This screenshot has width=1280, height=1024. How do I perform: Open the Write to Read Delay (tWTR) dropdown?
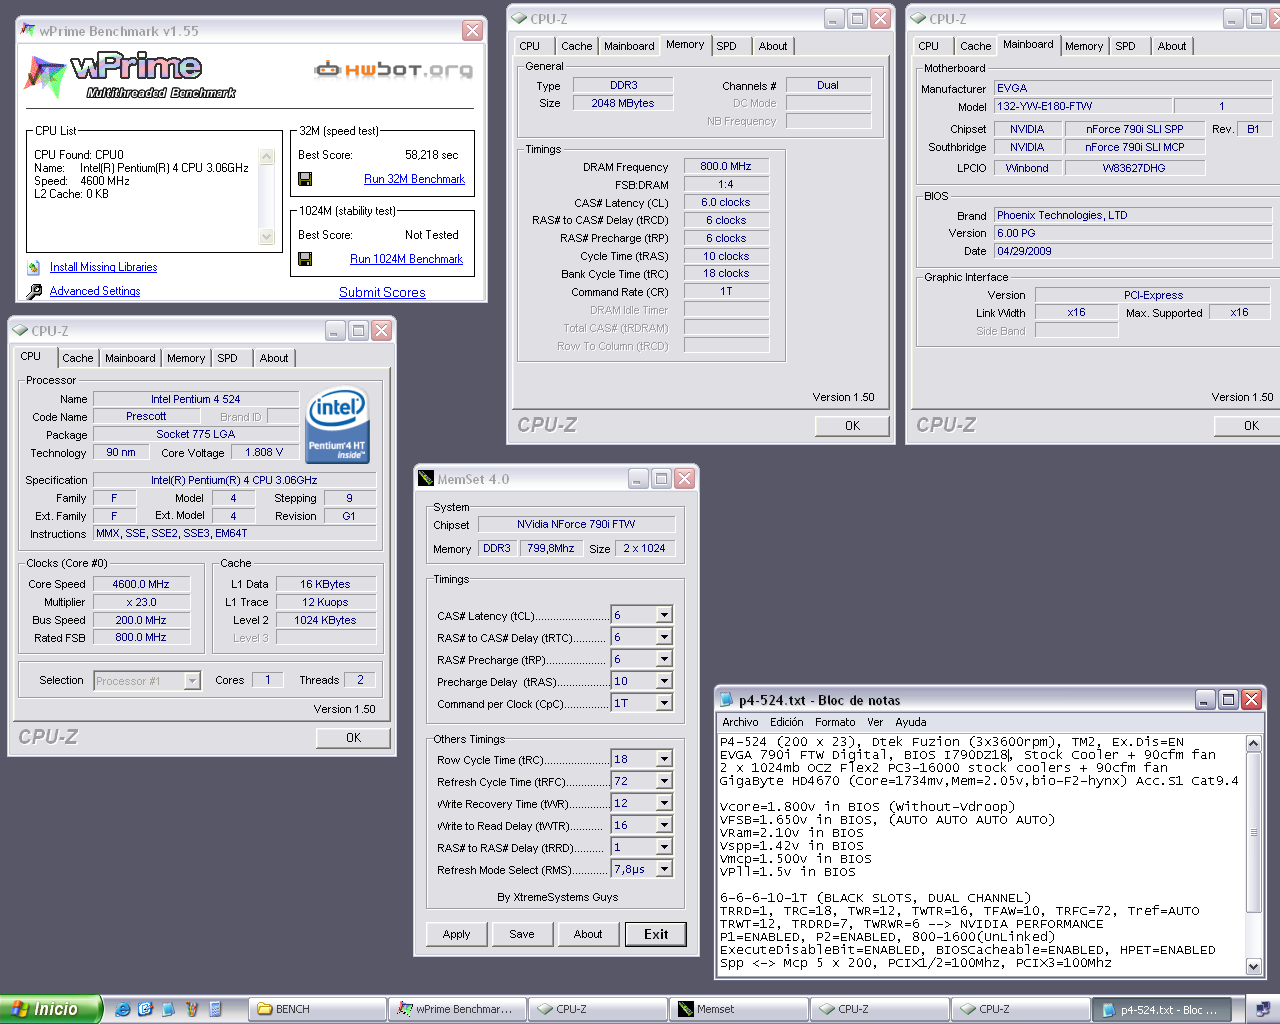[x=664, y=825]
